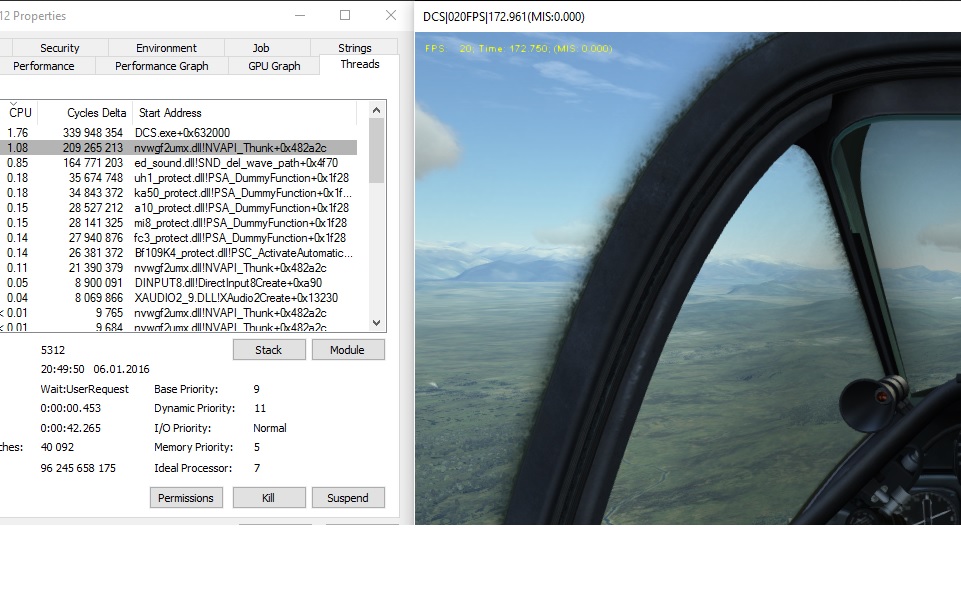Click the thread ID value 5312

point(53,350)
